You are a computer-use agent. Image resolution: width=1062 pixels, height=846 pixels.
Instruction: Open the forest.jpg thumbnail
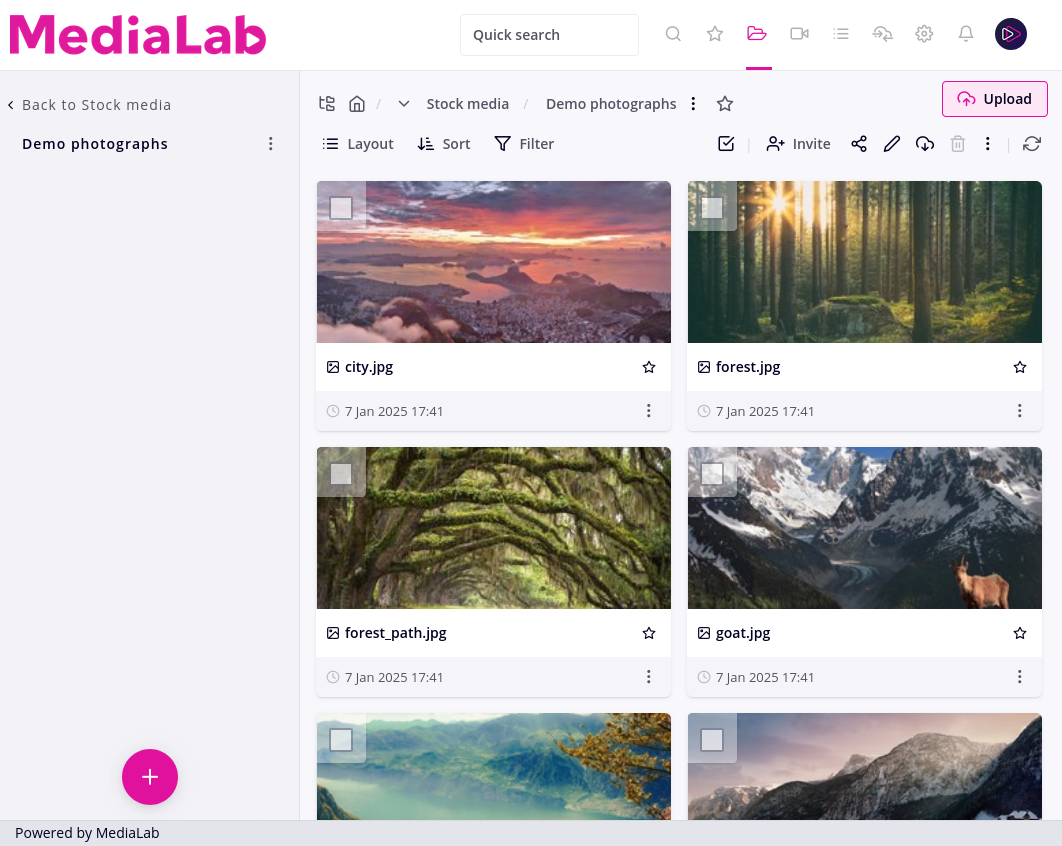[865, 261]
